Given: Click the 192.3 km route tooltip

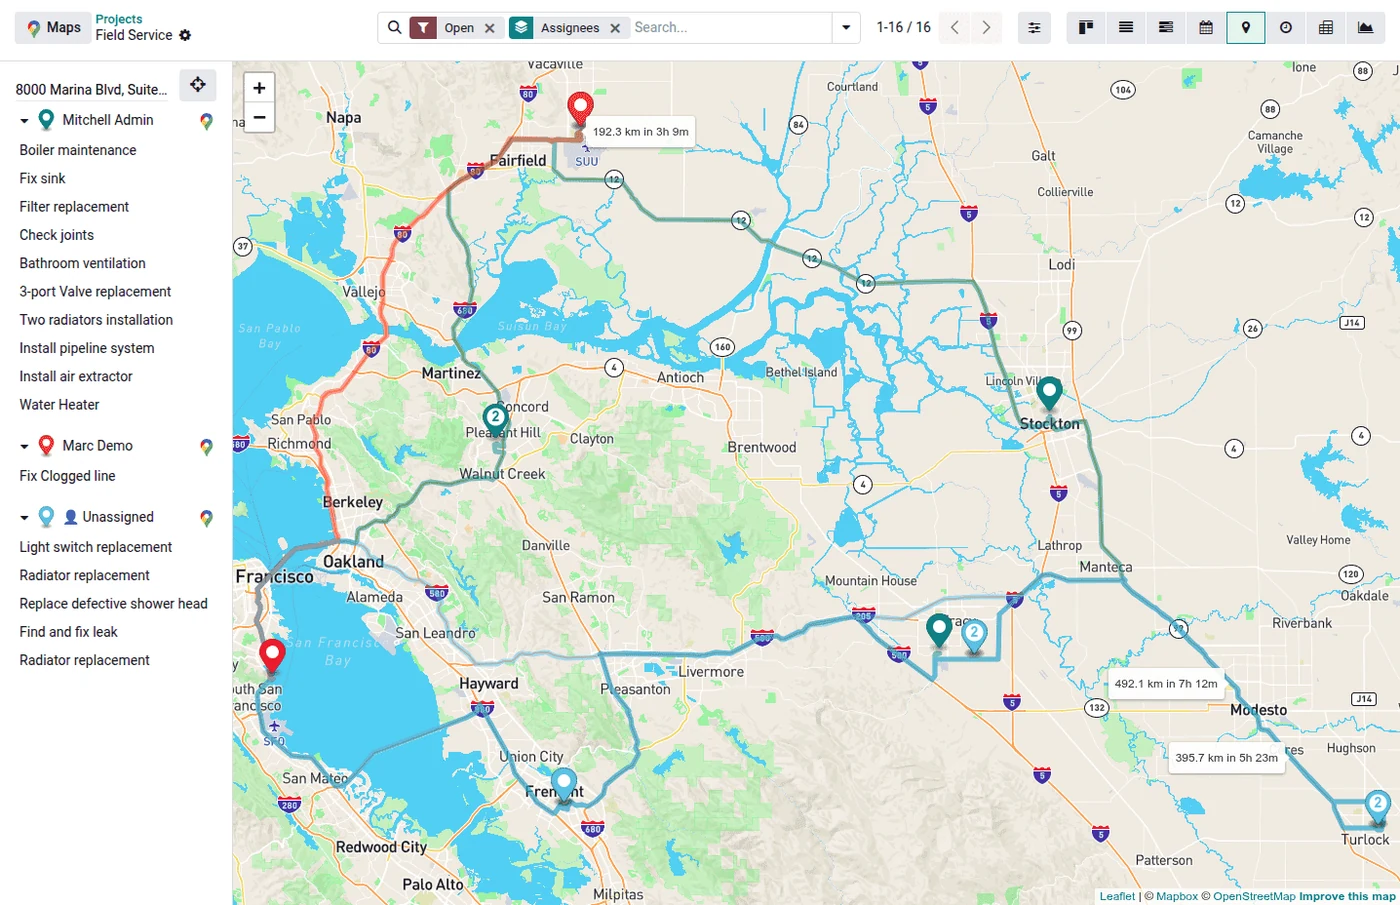Looking at the screenshot, I should [641, 132].
